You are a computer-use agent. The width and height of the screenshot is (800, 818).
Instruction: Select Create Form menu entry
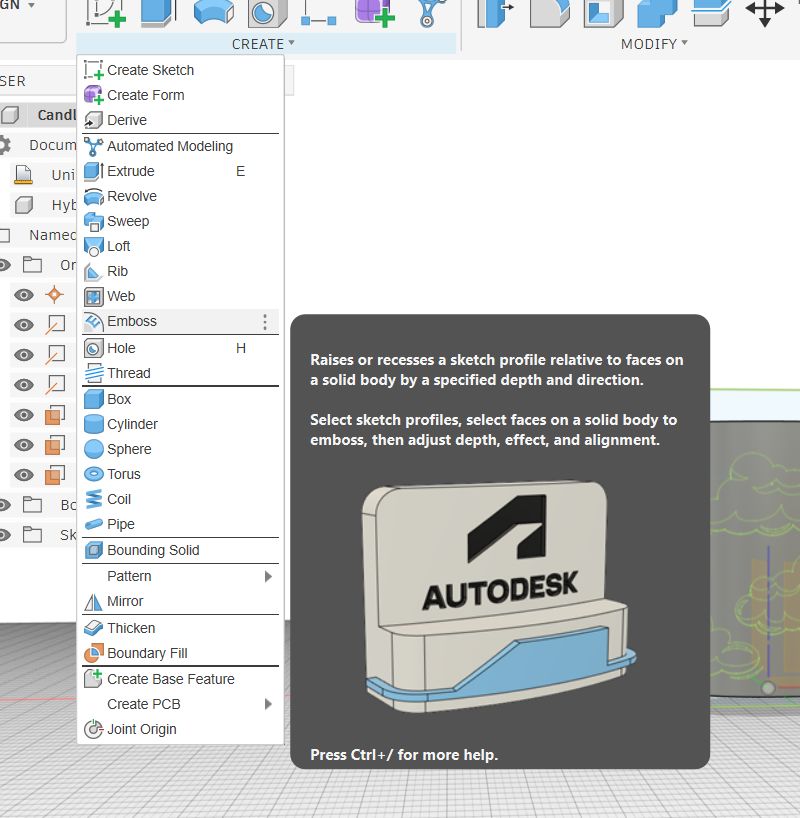(x=180, y=95)
